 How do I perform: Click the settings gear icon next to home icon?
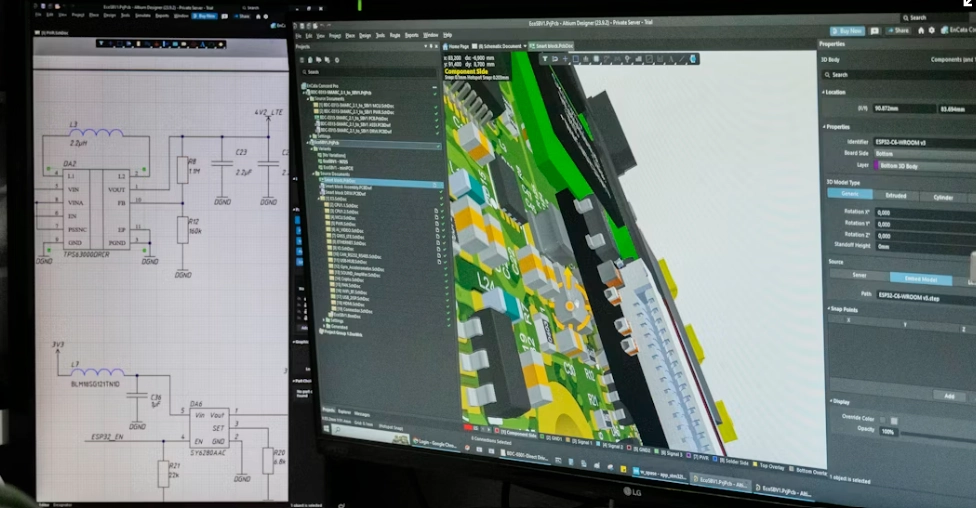coord(931,30)
